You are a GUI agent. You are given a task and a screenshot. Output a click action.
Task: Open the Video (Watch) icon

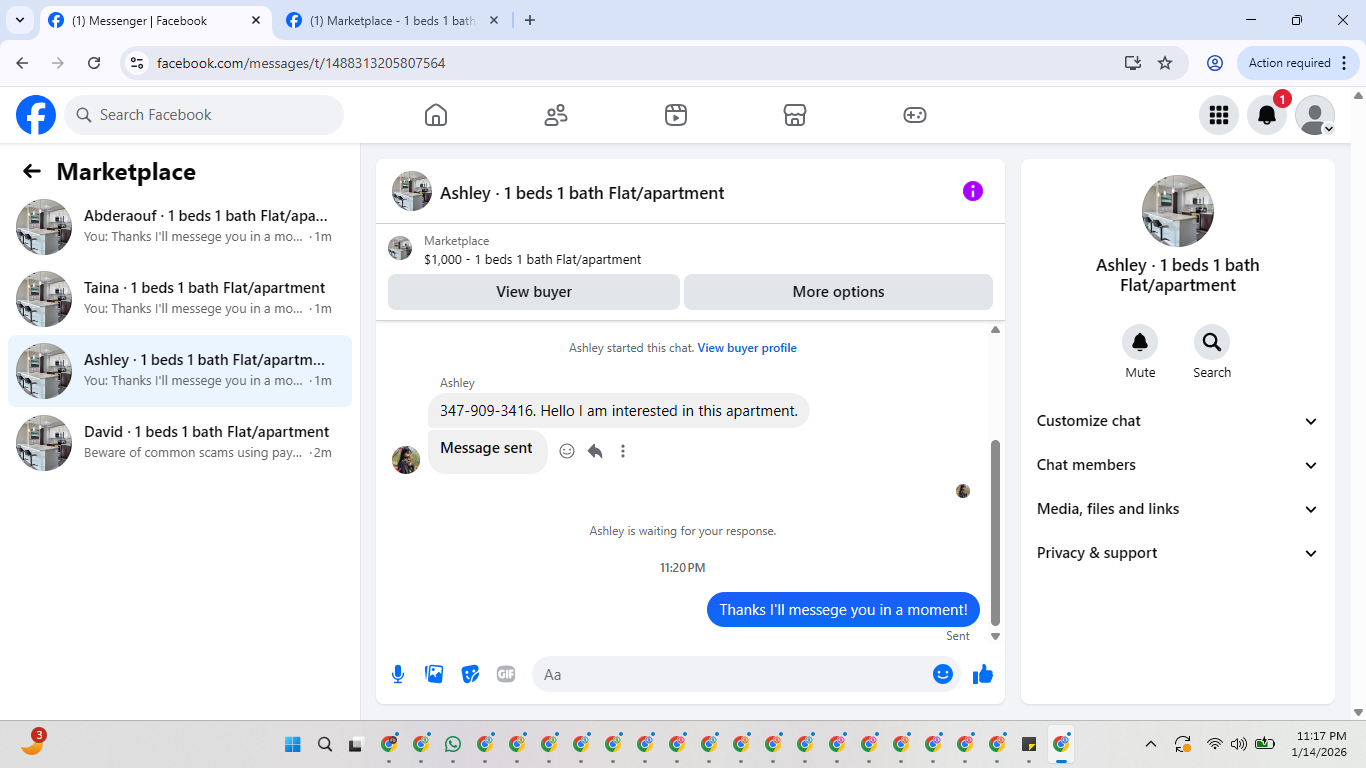pyautogui.click(x=676, y=115)
